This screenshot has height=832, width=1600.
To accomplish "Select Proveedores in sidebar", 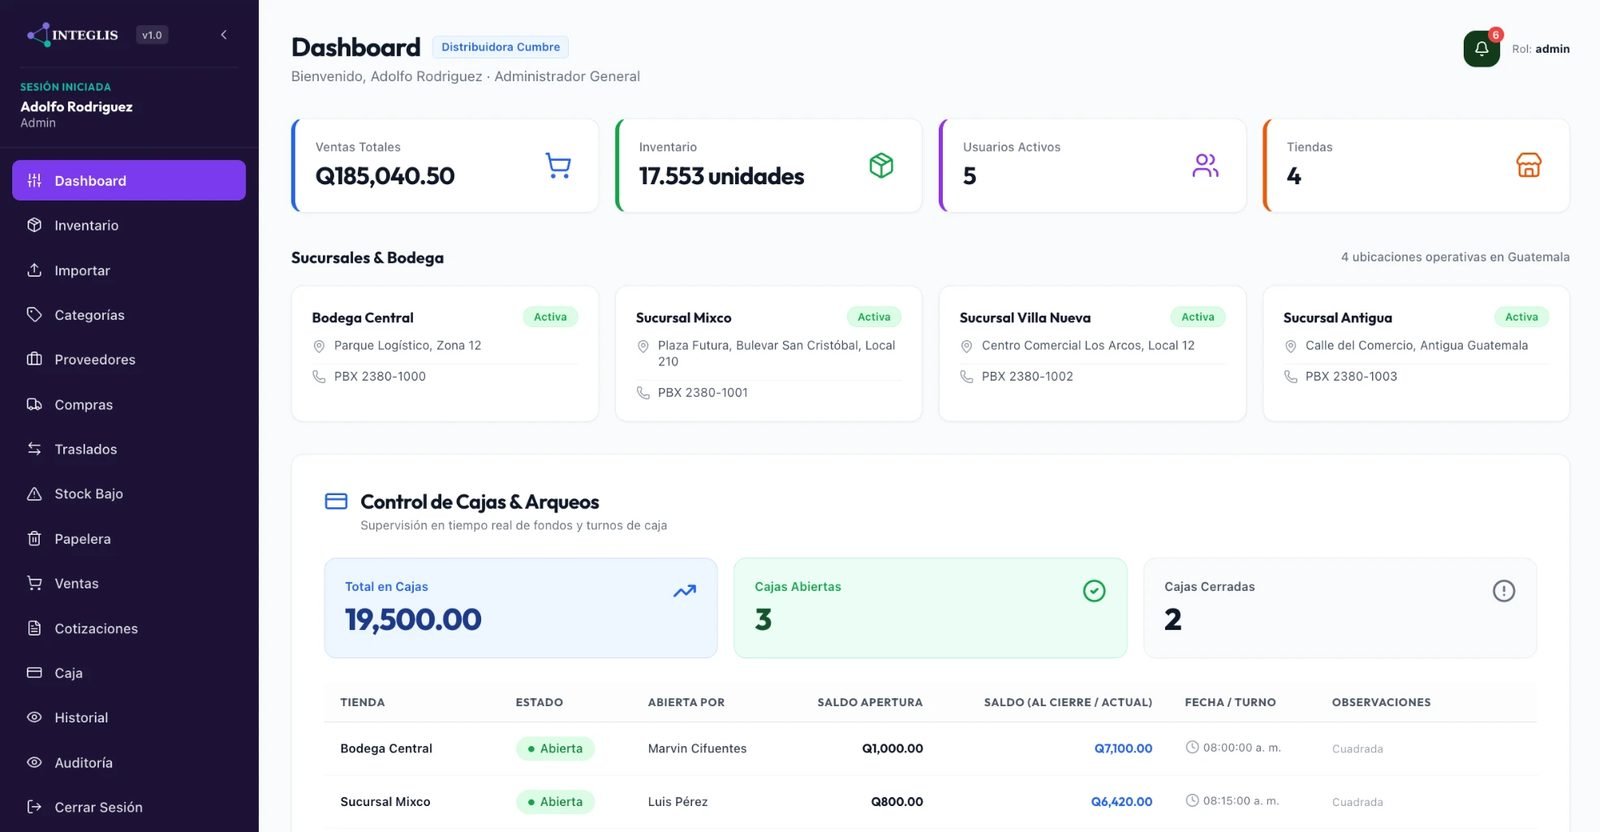I will pyautogui.click(x=129, y=359).
